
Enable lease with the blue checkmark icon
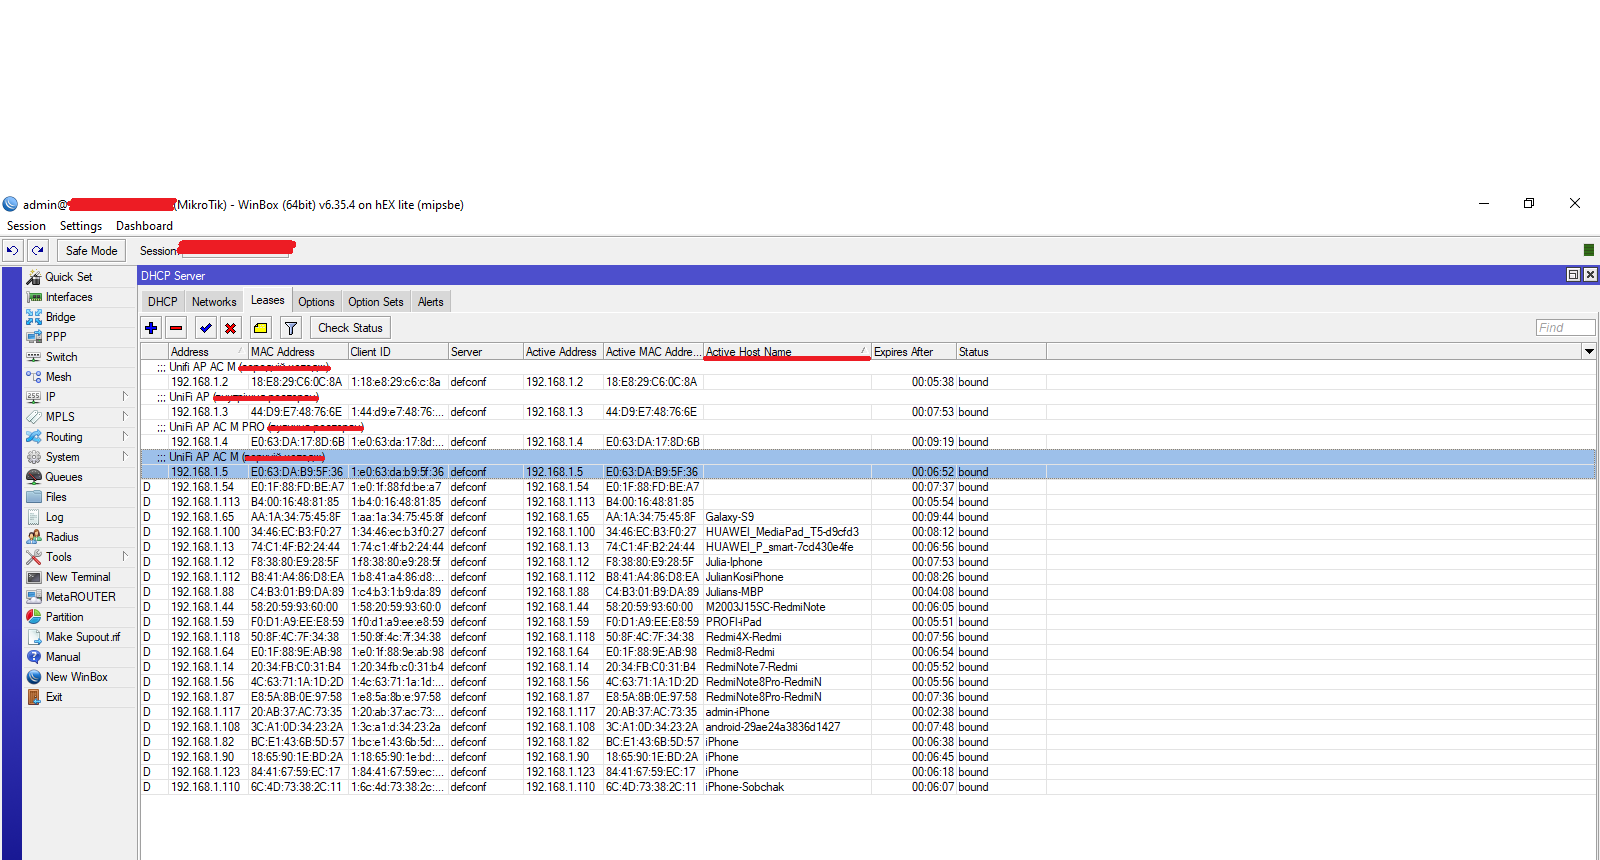coord(205,328)
